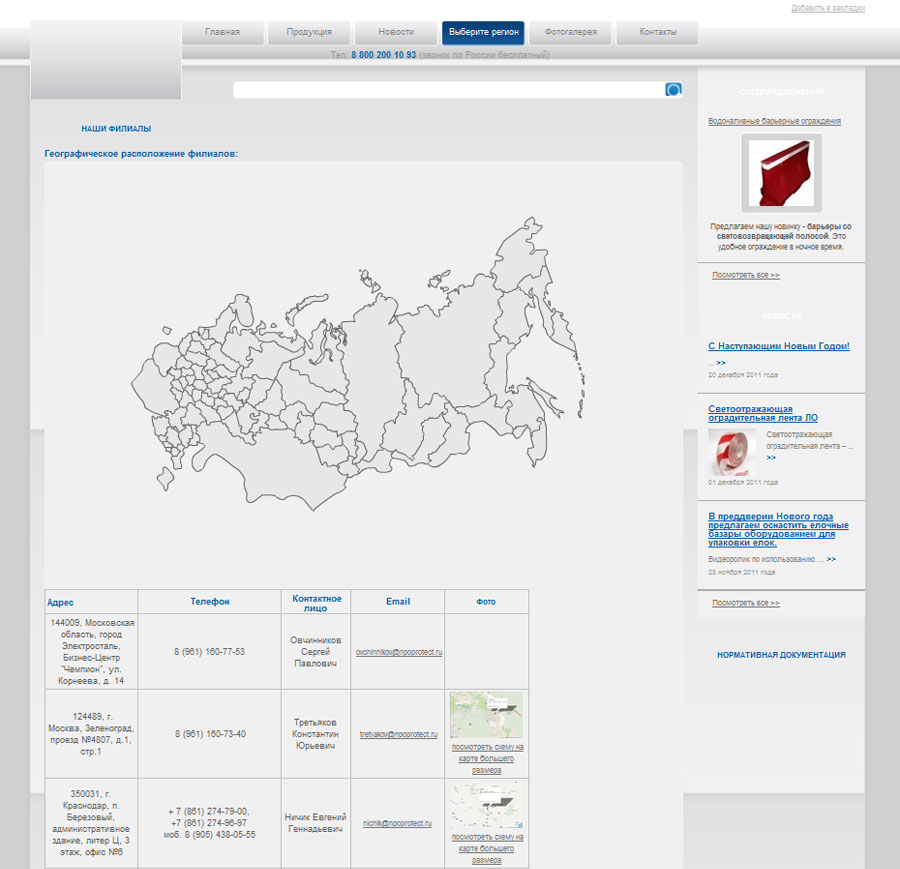Open the Продукция menu tab
Image resolution: width=900 pixels, height=869 pixels.
309,32
